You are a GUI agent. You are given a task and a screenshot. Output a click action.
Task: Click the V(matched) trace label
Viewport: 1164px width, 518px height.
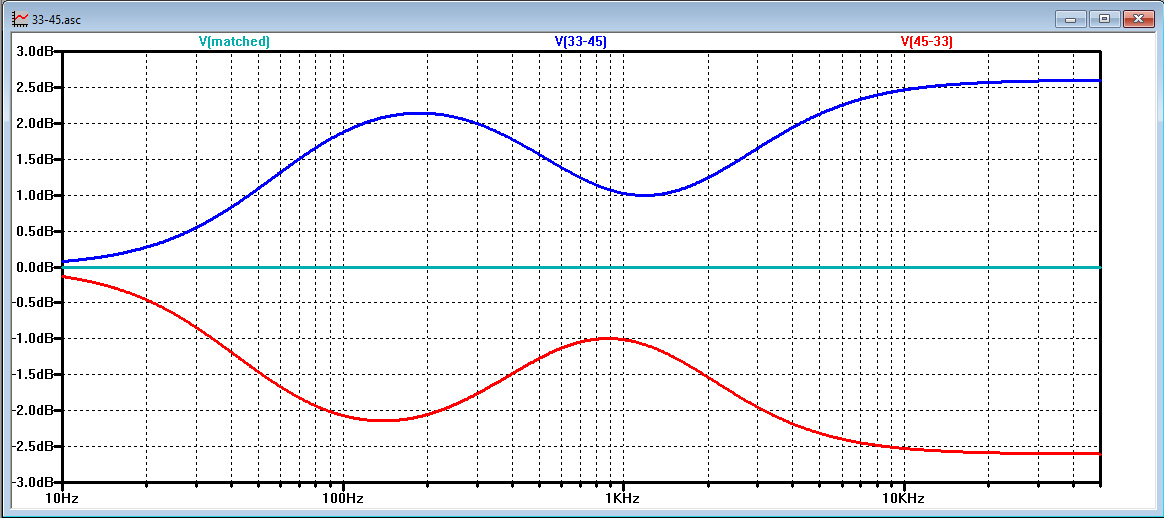pos(234,42)
